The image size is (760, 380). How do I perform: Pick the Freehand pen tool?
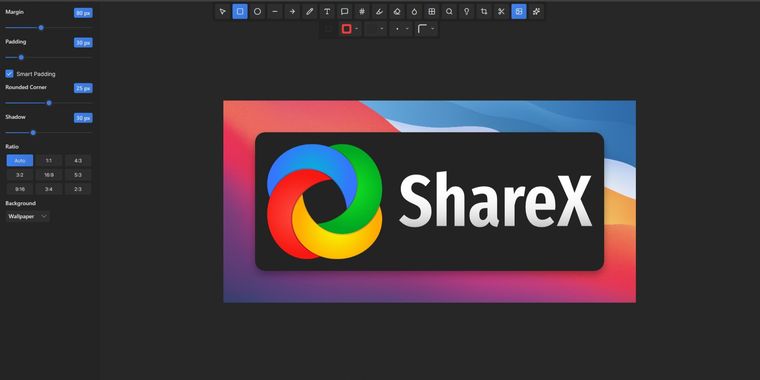coord(310,12)
